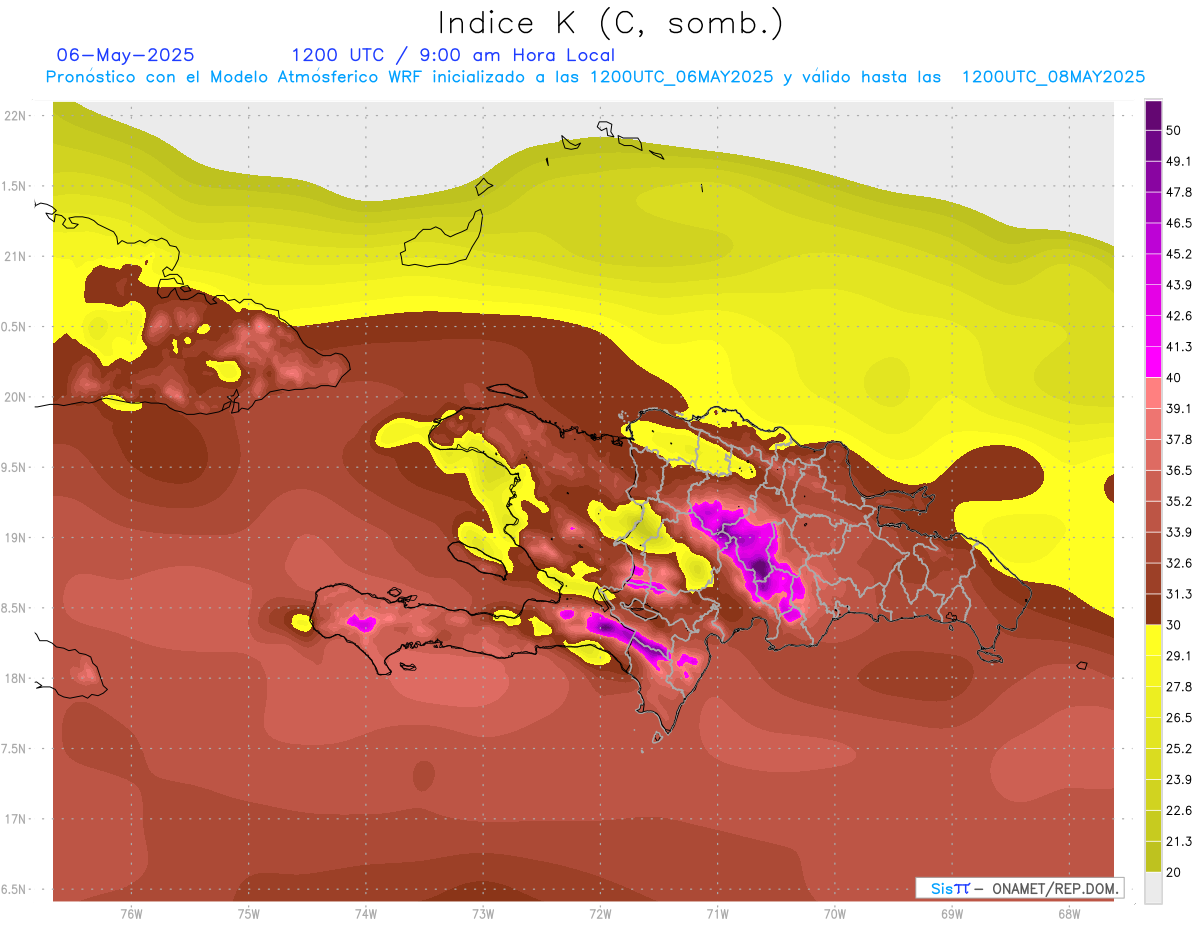Click the '20' color scale value
The height and width of the screenshot is (927, 1200).
pyautogui.click(x=1174, y=872)
